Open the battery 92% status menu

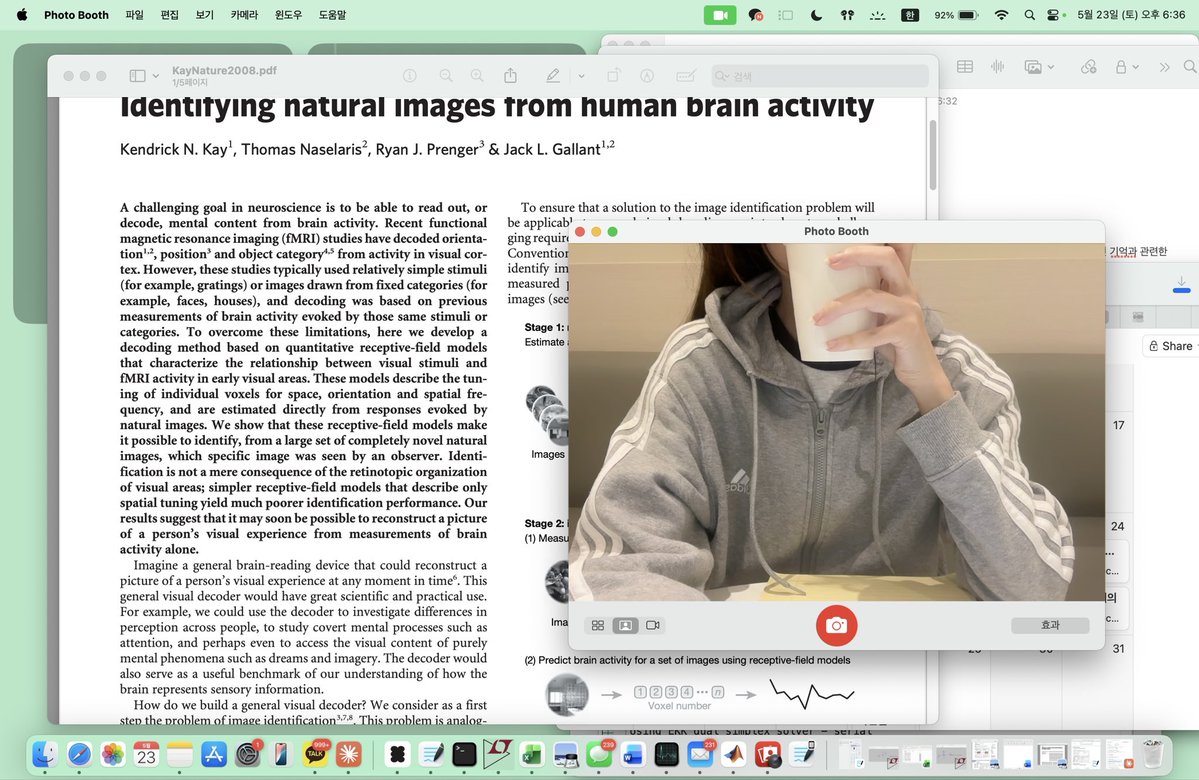[957, 15]
